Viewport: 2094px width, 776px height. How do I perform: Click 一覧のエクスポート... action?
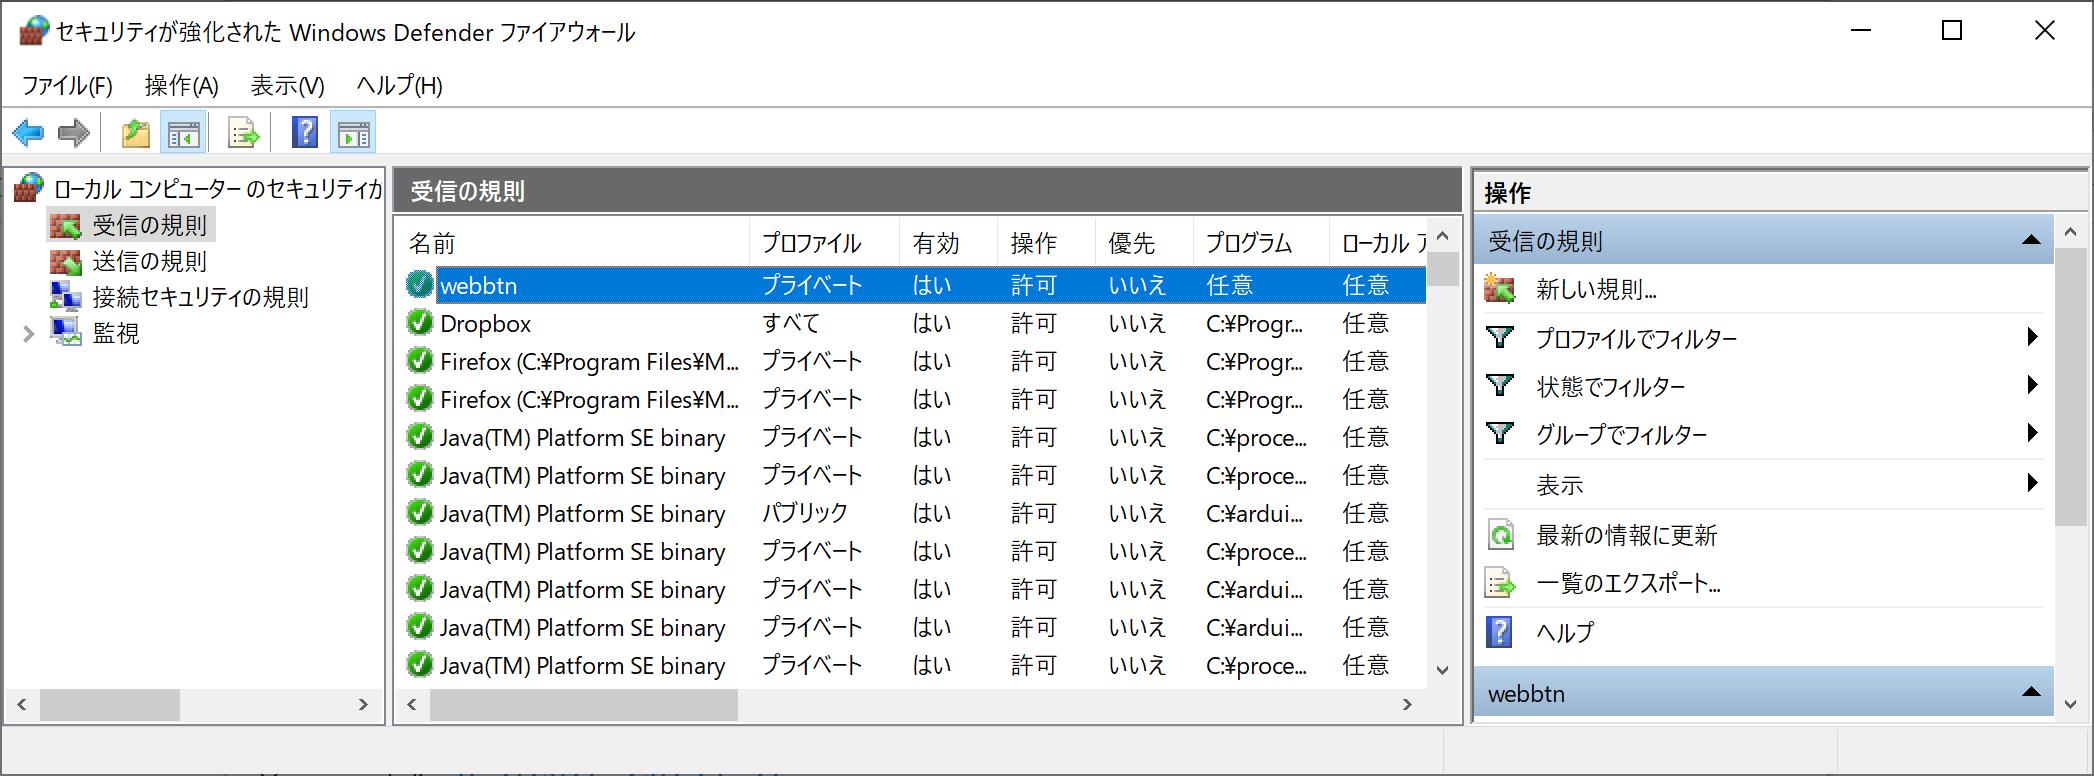1628,583
